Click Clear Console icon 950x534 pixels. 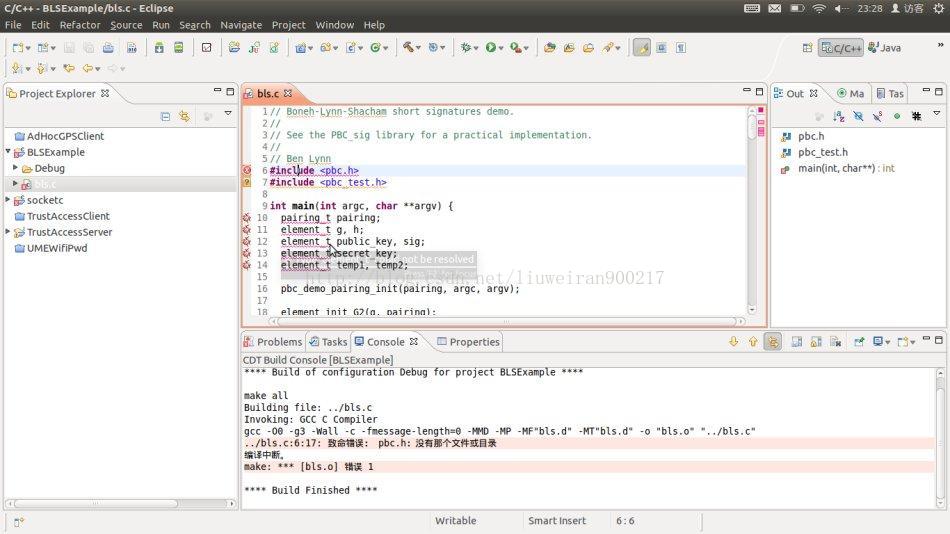coord(836,342)
